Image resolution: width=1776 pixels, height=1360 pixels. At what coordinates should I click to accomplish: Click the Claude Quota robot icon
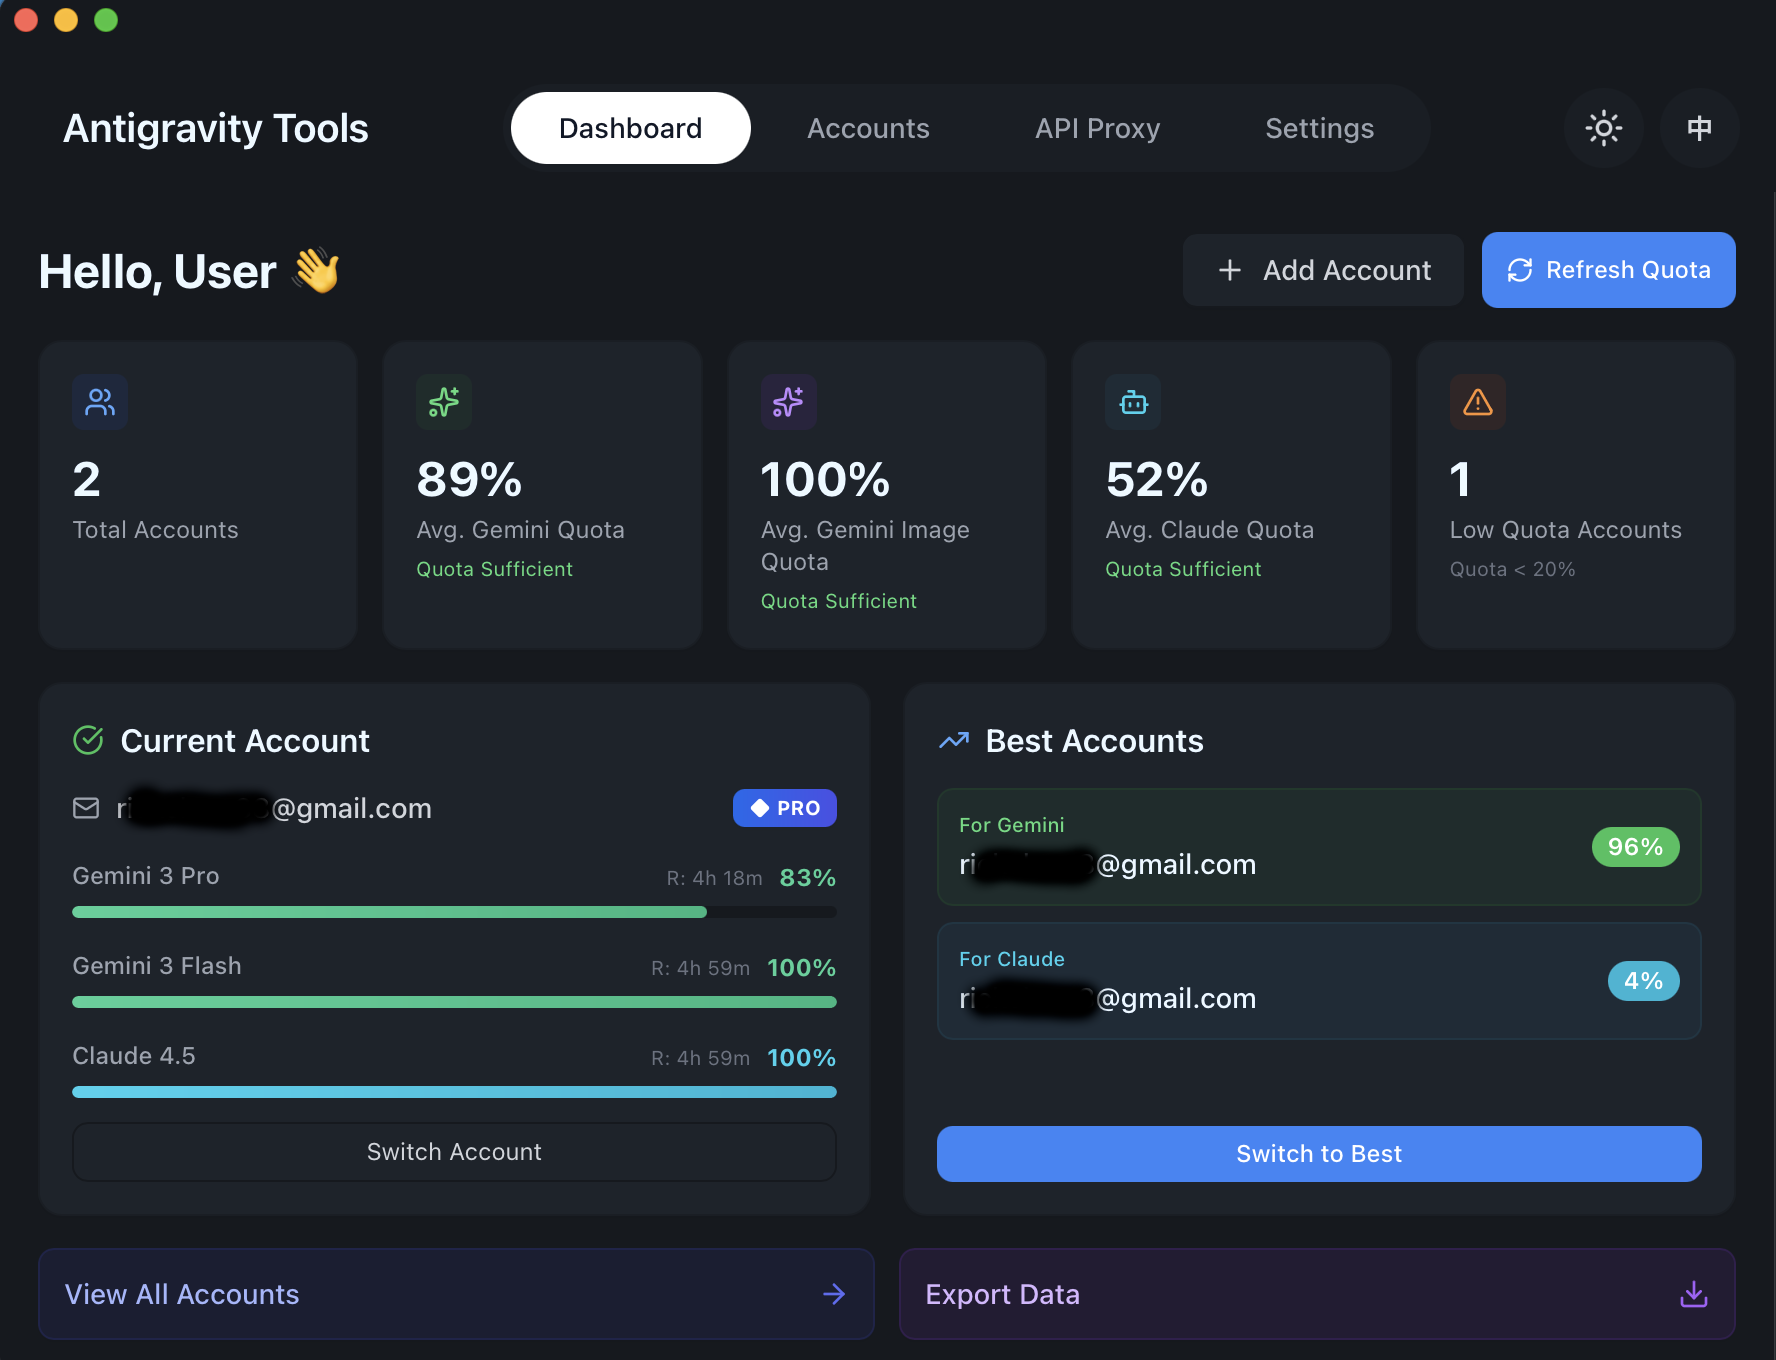(1133, 402)
